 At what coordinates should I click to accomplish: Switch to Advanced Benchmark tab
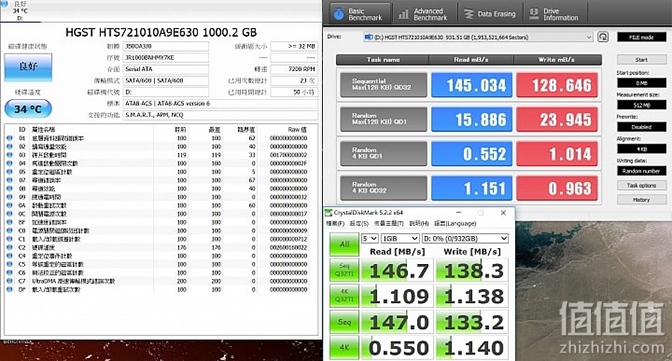[x=424, y=14]
